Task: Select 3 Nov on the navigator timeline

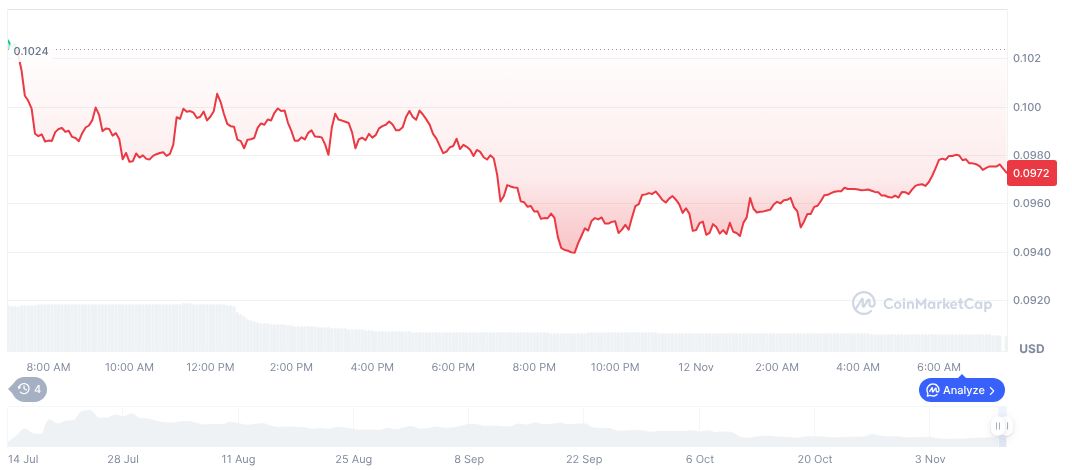Action: 931,459
